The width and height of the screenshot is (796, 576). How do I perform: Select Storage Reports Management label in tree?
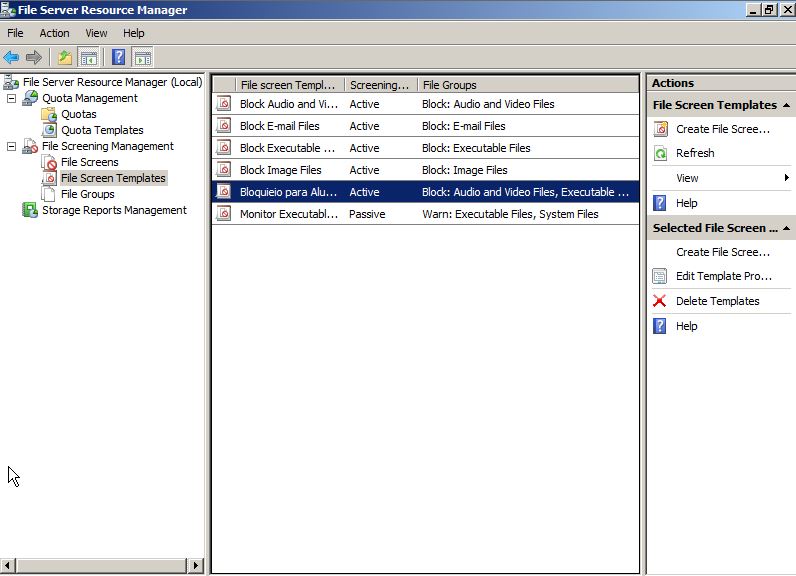114,210
